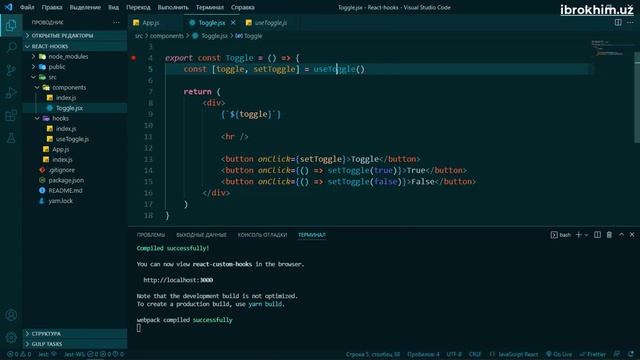
Task: Open the Accounts menu icon
Action: coord(11,315)
